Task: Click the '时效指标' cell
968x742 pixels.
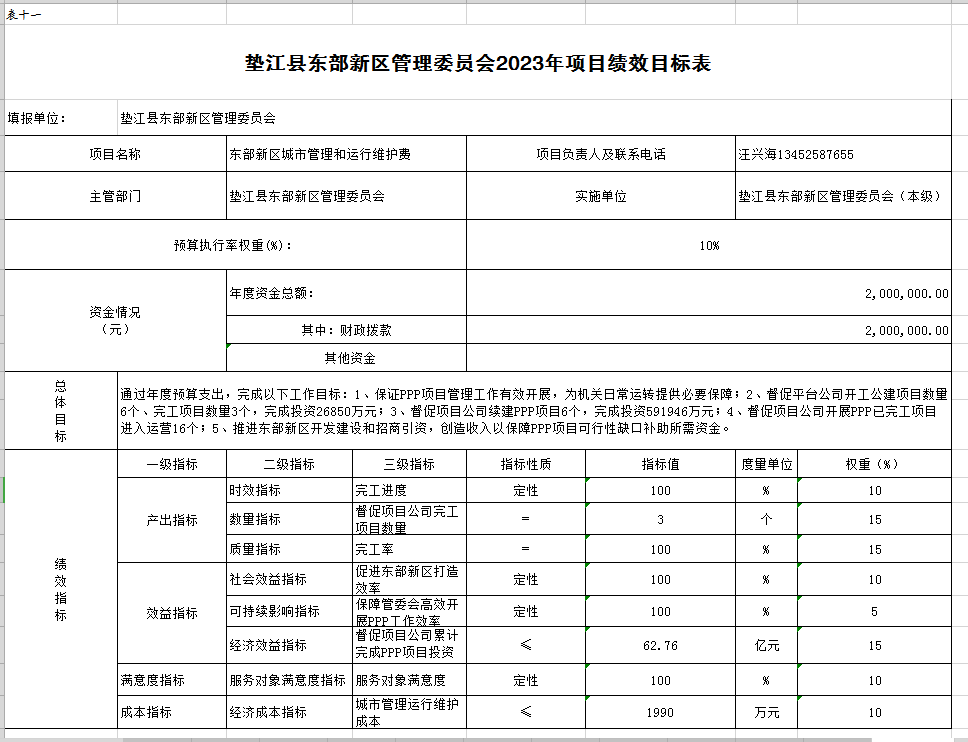Action: [x=290, y=490]
